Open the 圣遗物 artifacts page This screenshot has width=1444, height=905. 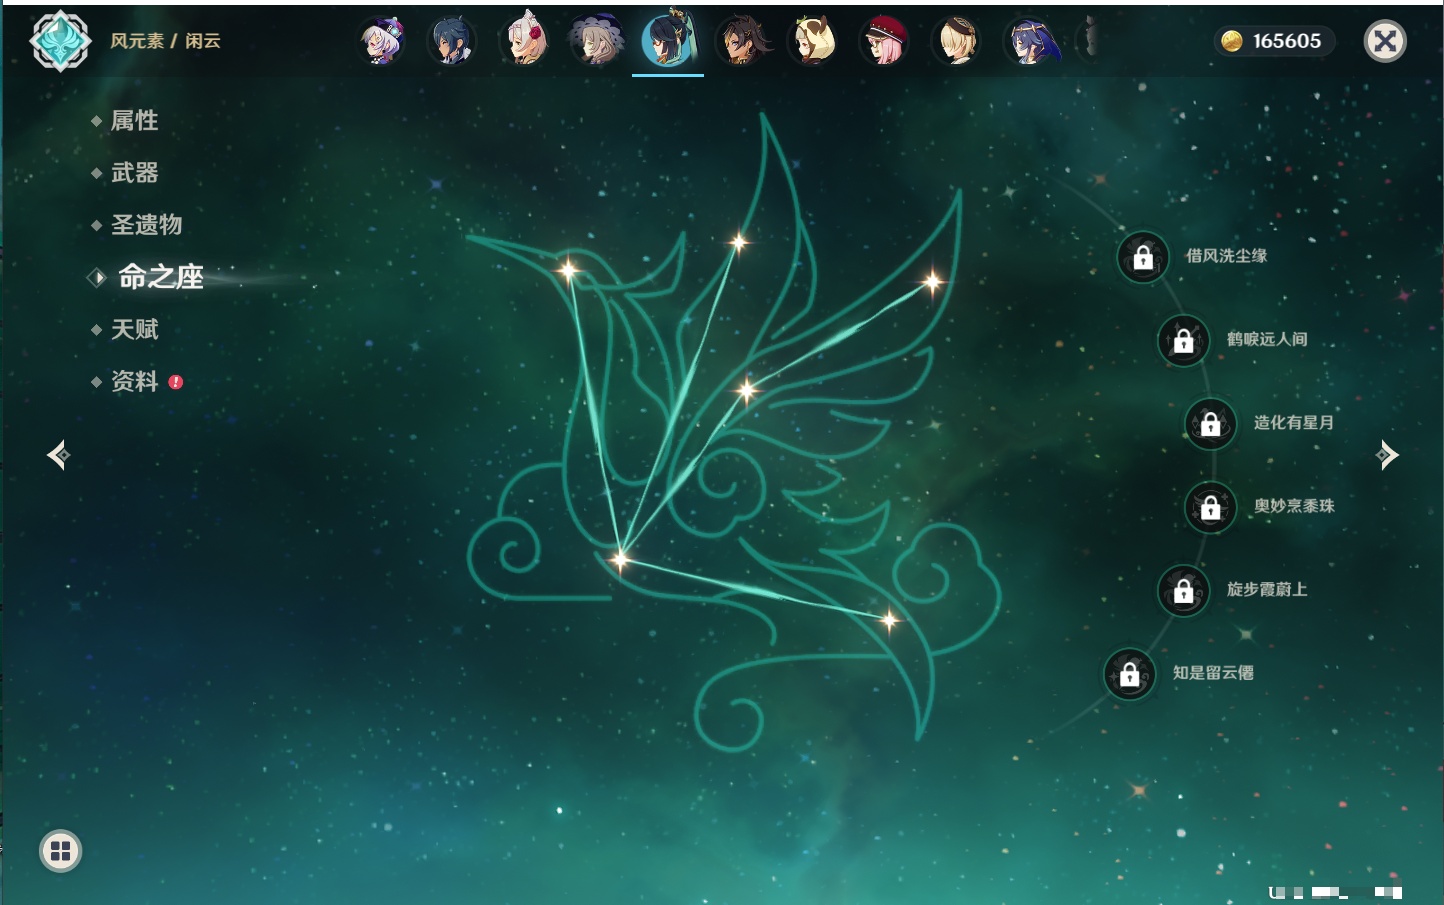click(x=146, y=225)
